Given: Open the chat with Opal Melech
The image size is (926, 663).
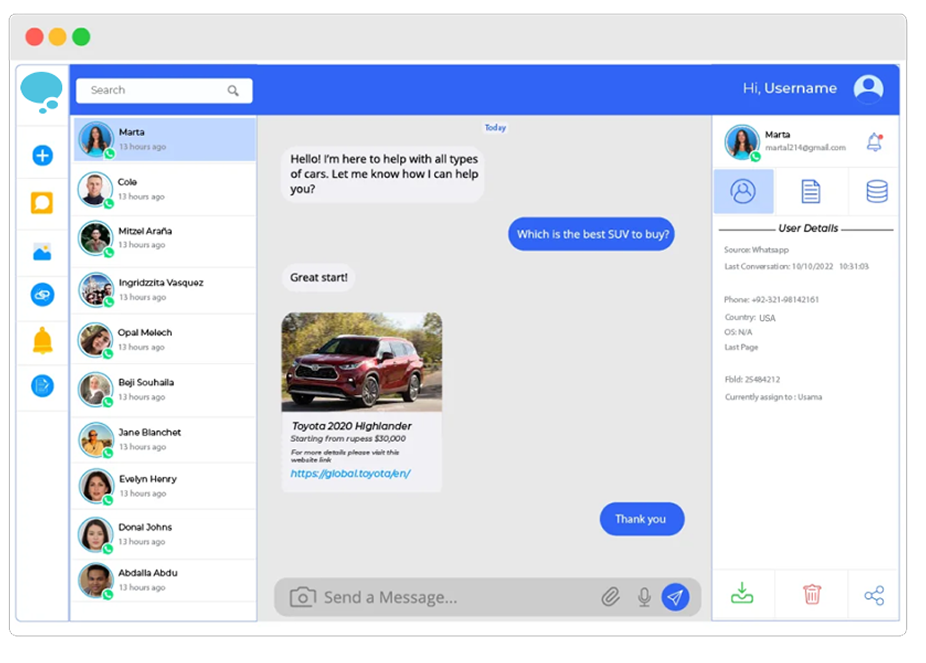Looking at the screenshot, I should (163, 339).
